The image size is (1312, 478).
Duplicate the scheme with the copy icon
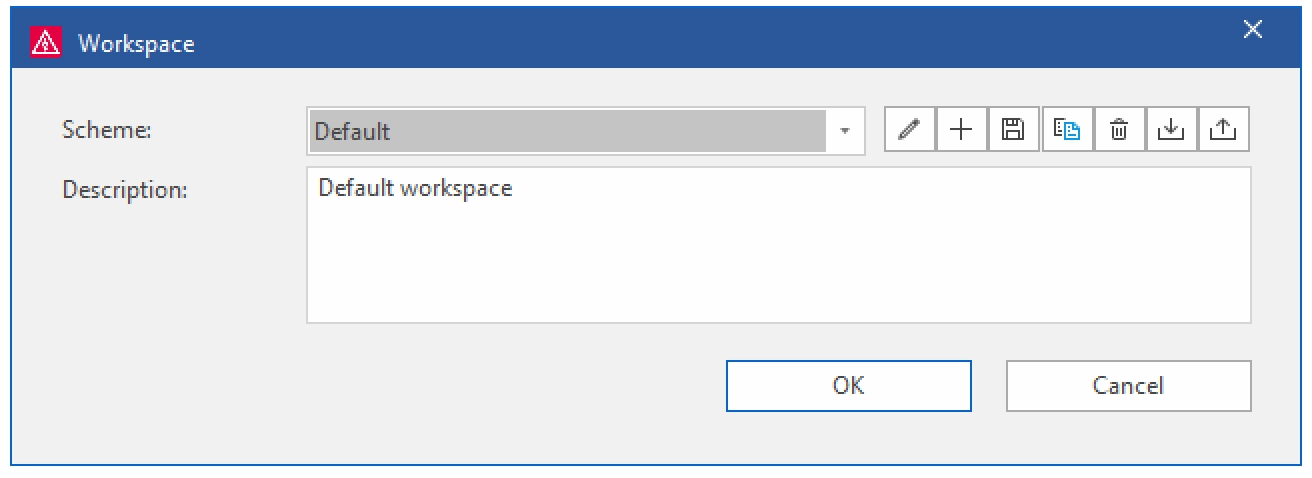pyautogui.click(x=1067, y=130)
